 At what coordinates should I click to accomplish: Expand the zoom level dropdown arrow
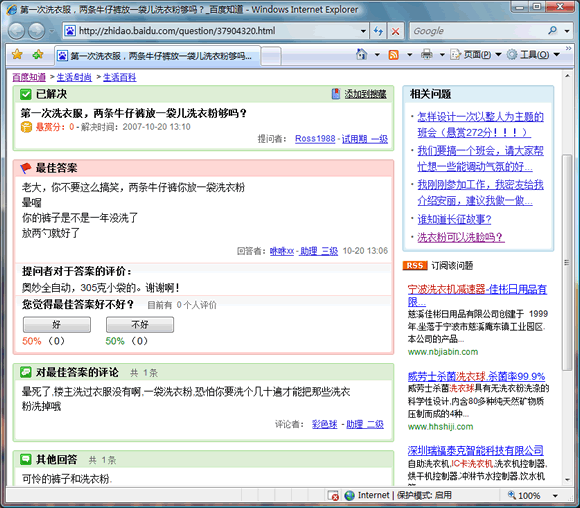tap(555, 496)
